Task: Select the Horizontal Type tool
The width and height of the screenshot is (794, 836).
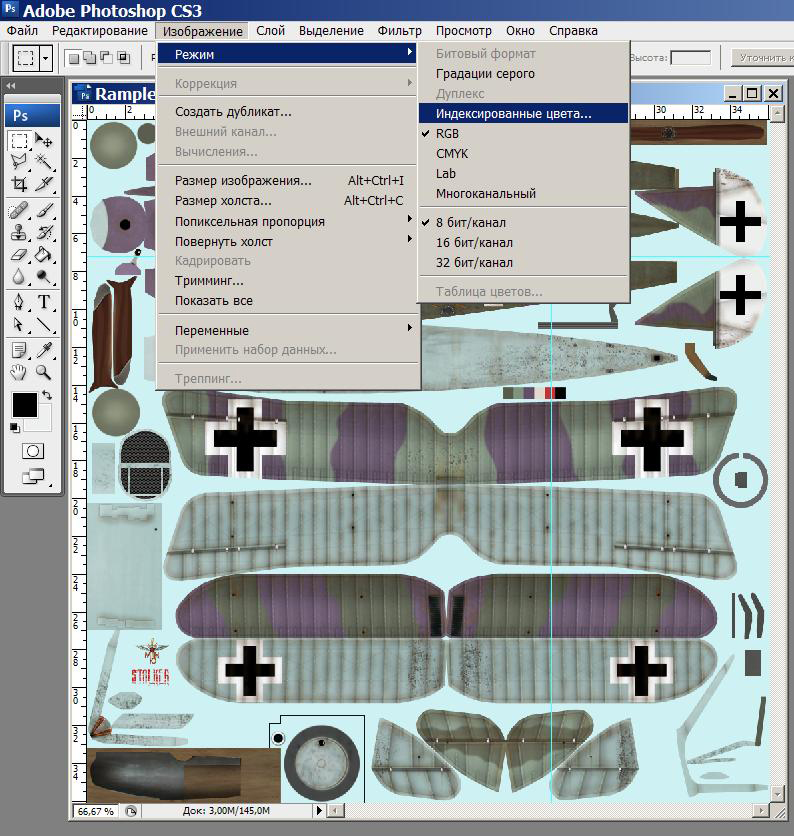Action: coord(44,302)
